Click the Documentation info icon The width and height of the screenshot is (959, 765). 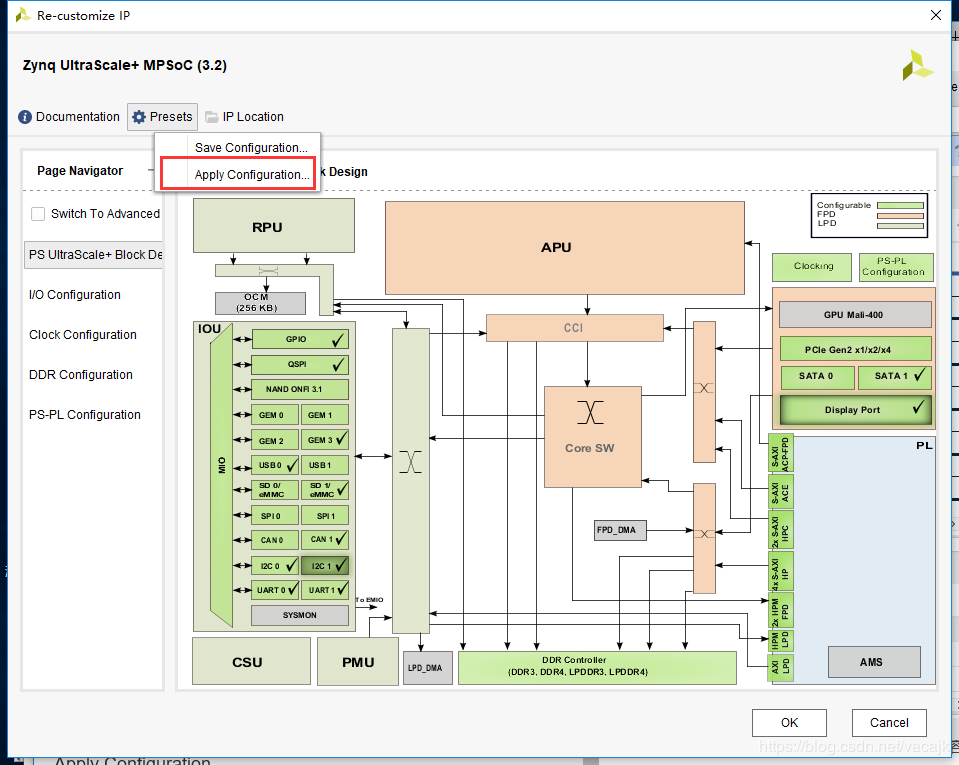coord(25,117)
